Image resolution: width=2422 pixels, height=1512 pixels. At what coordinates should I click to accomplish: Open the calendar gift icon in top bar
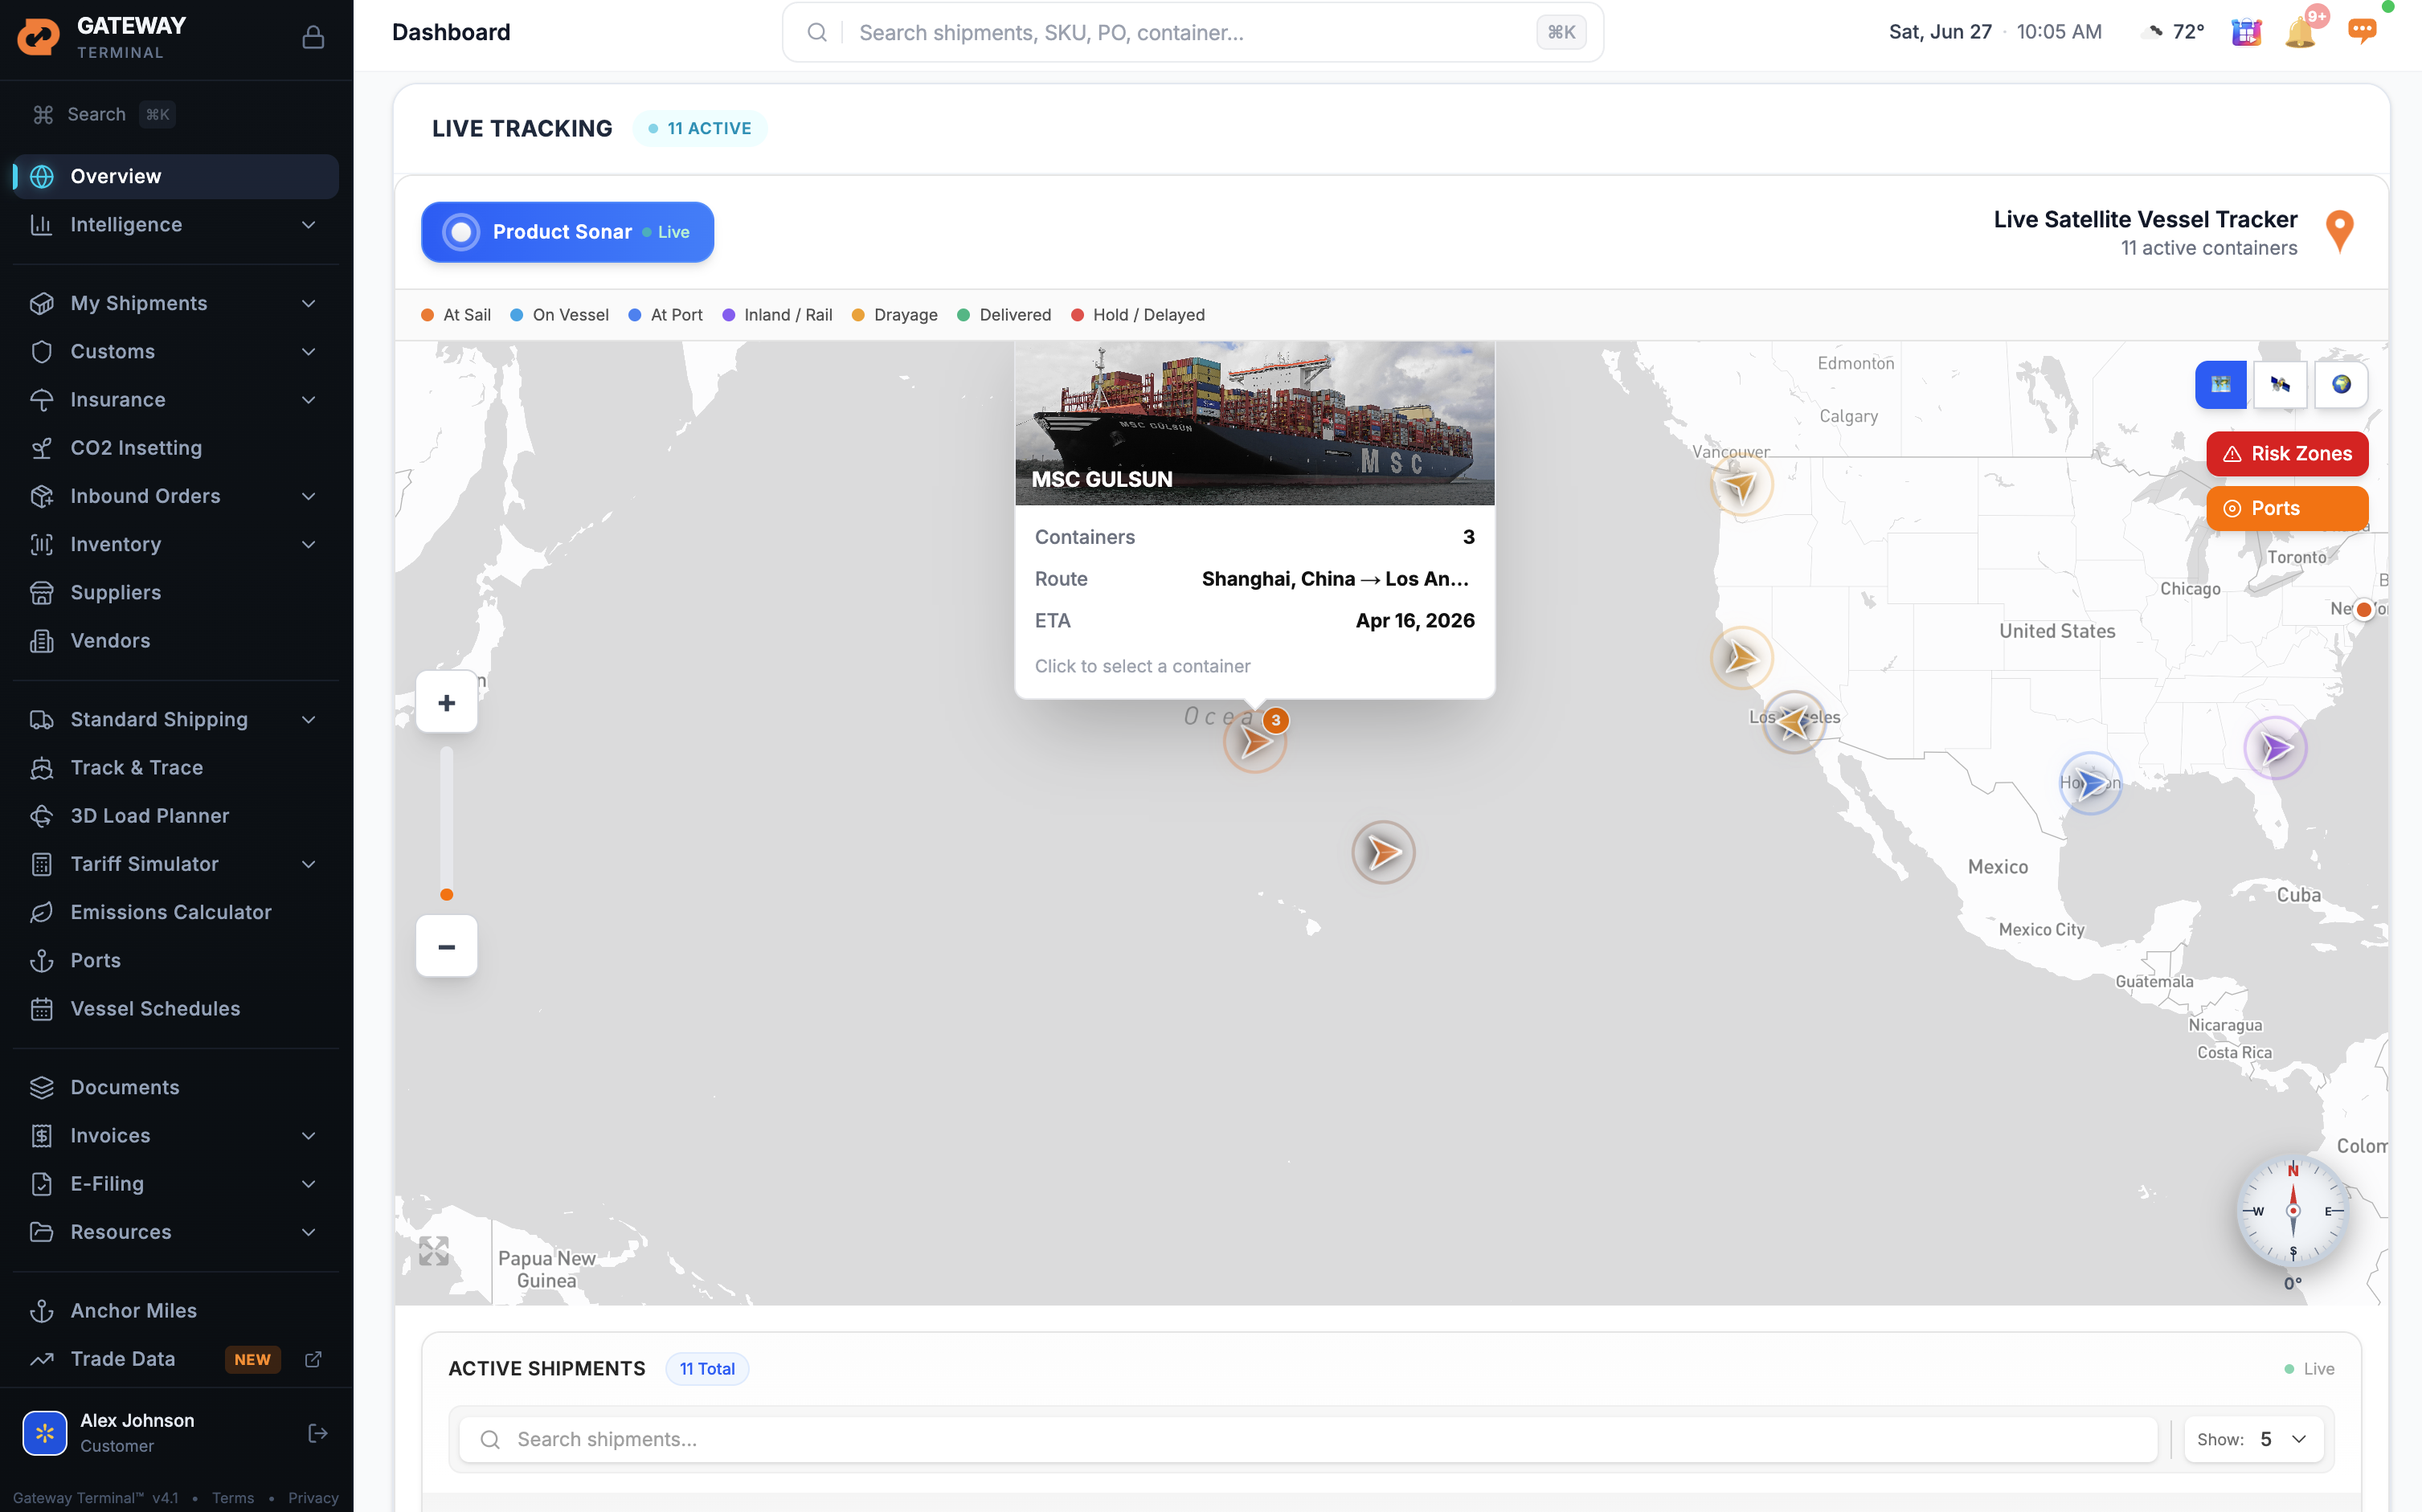(x=2246, y=32)
